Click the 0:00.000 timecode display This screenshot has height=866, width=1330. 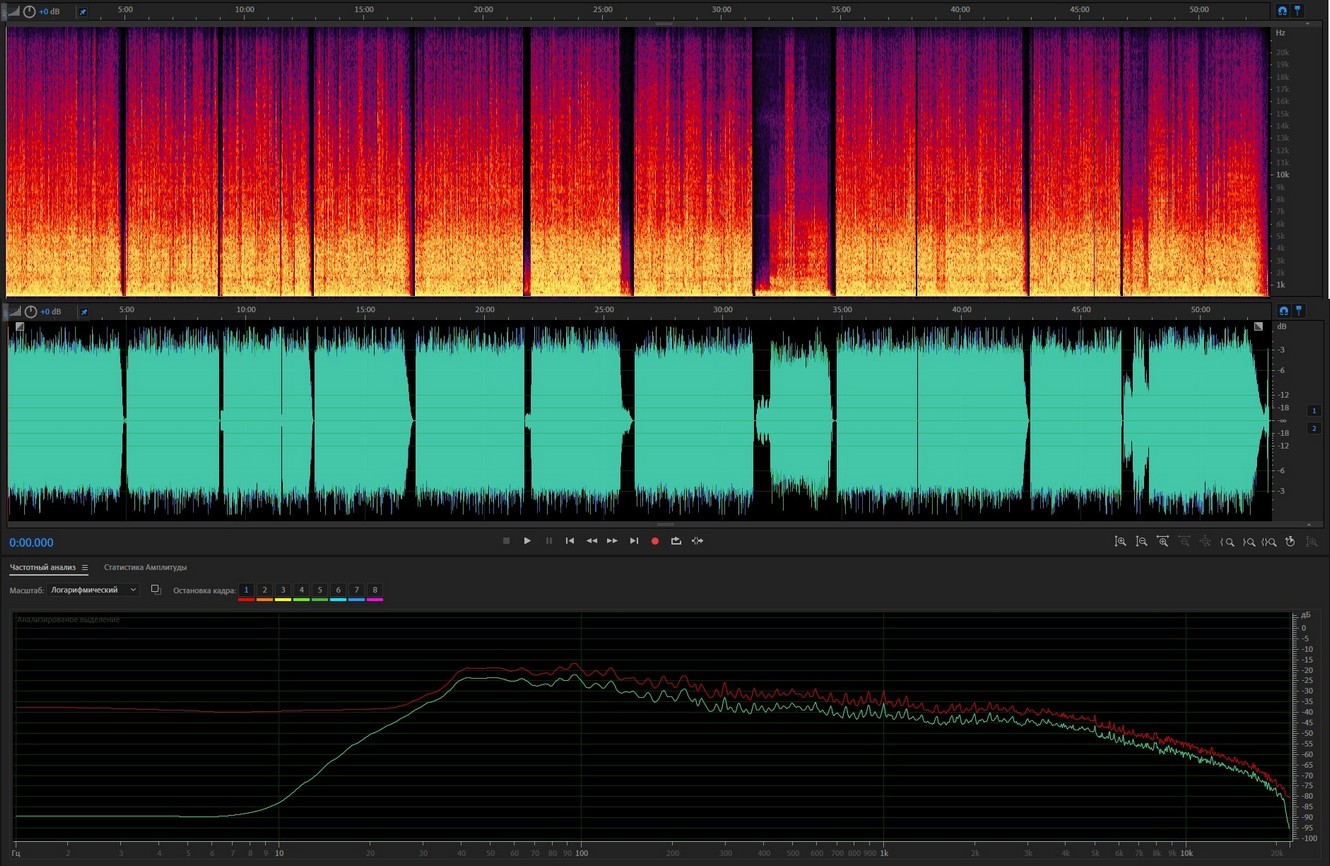pyautogui.click(x=32, y=542)
